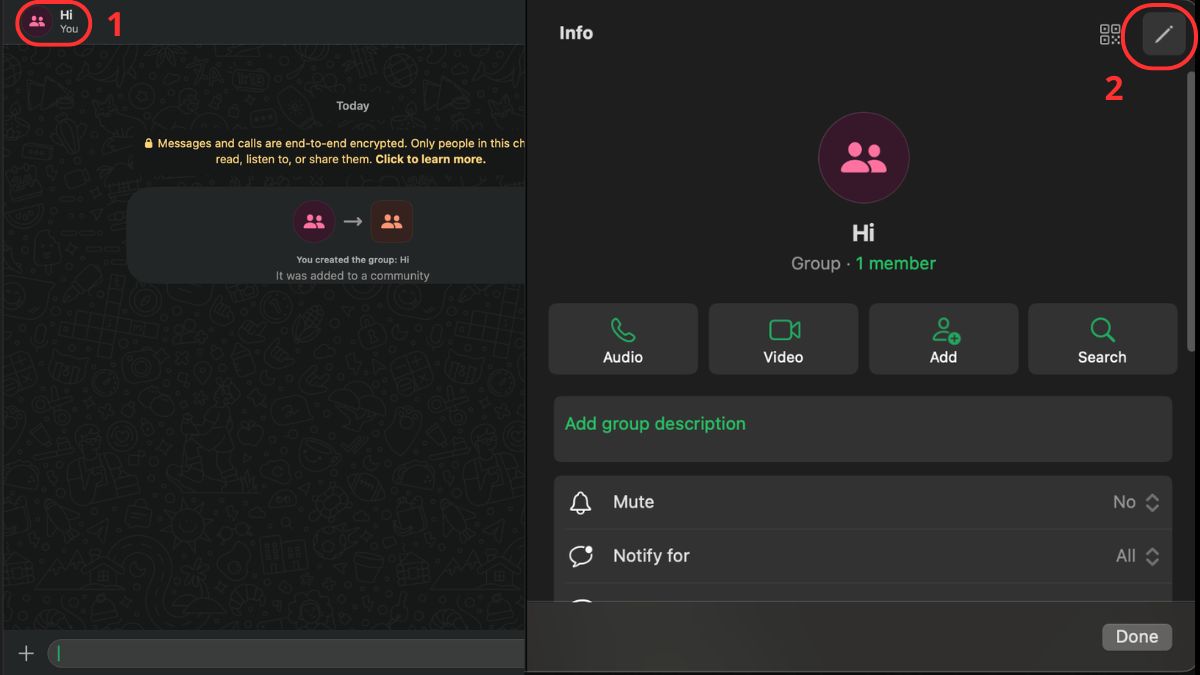Click the bell icon beside Mute
Image resolution: width=1200 pixels, height=675 pixels.
[x=581, y=502]
